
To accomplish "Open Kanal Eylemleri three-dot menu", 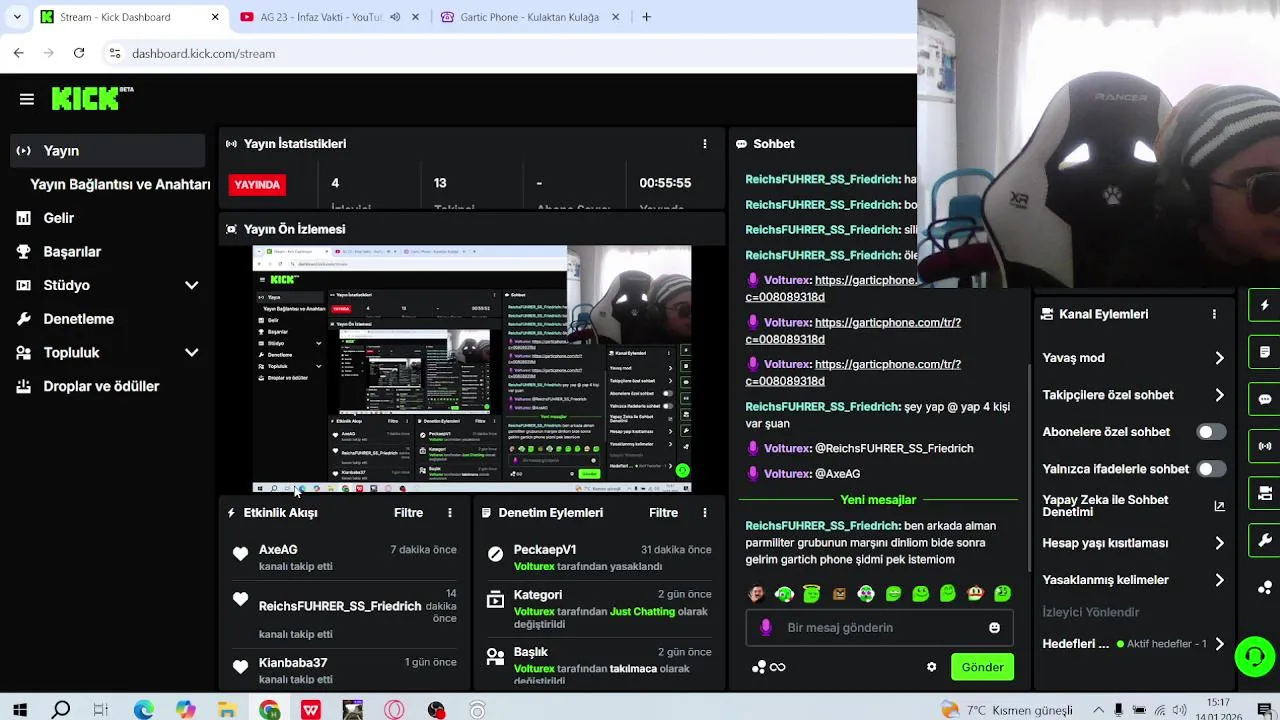I will click(1214, 314).
